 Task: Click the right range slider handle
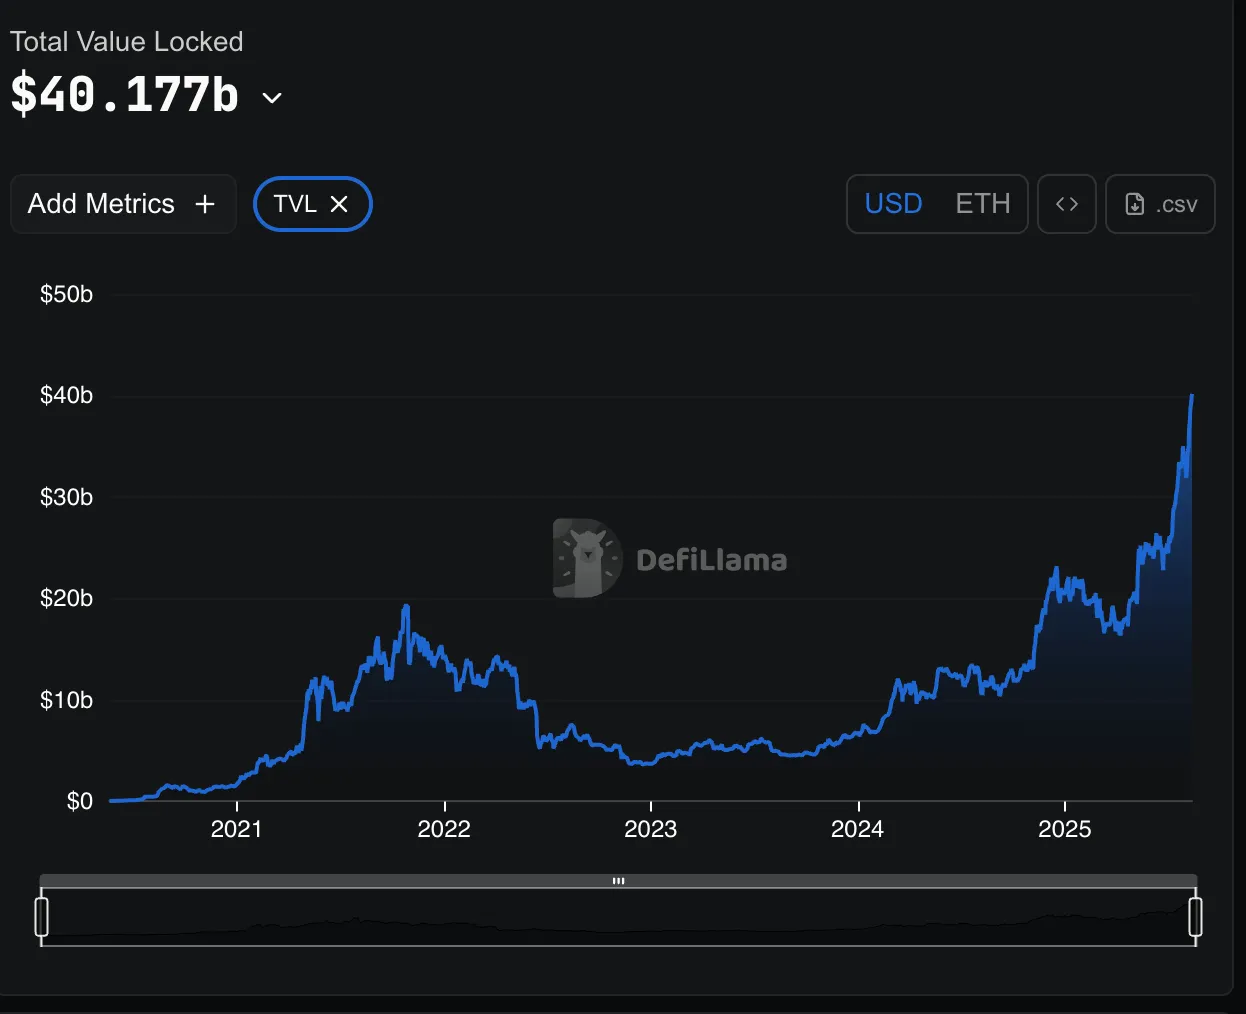pos(1195,917)
